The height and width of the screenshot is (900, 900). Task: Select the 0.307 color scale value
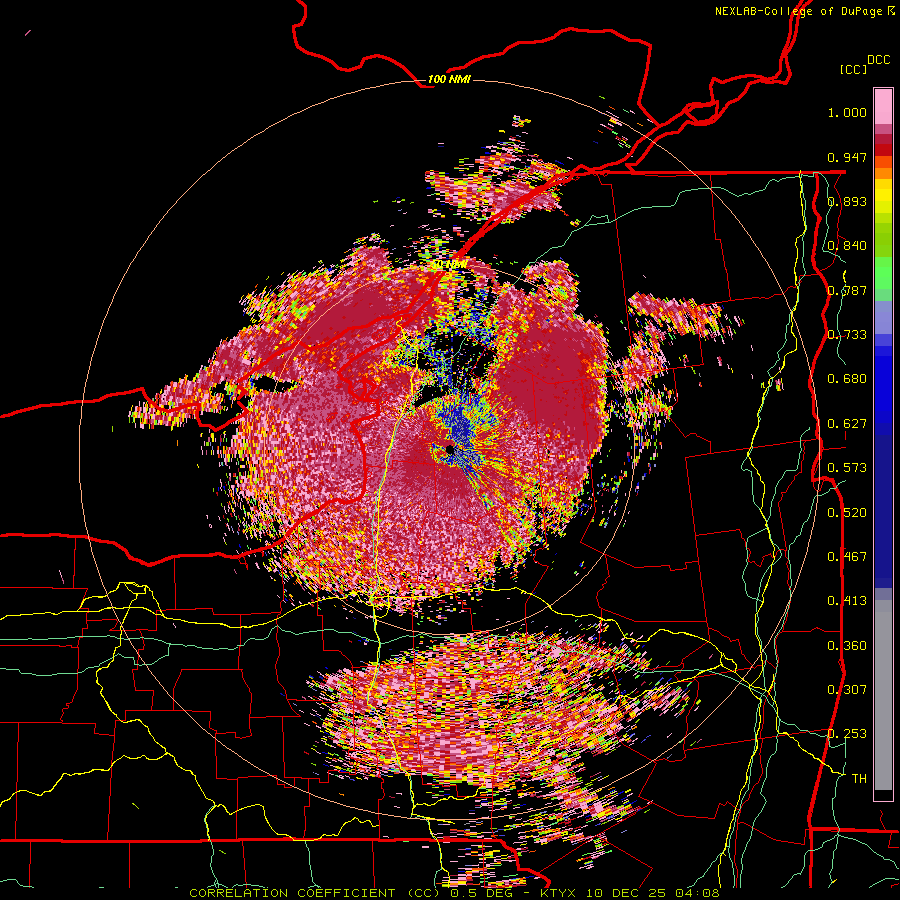[847, 690]
